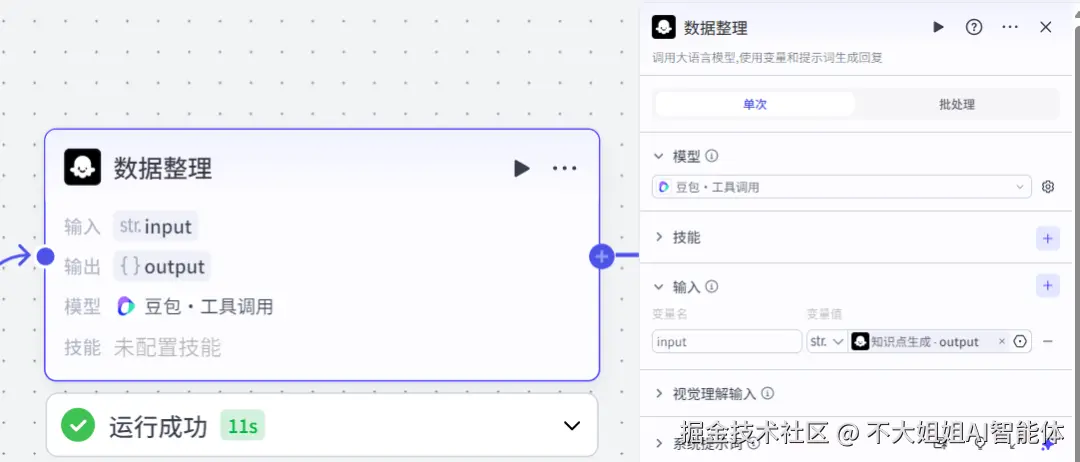Switch to the 单次 tab
The width and height of the screenshot is (1080, 462).
pos(755,105)
